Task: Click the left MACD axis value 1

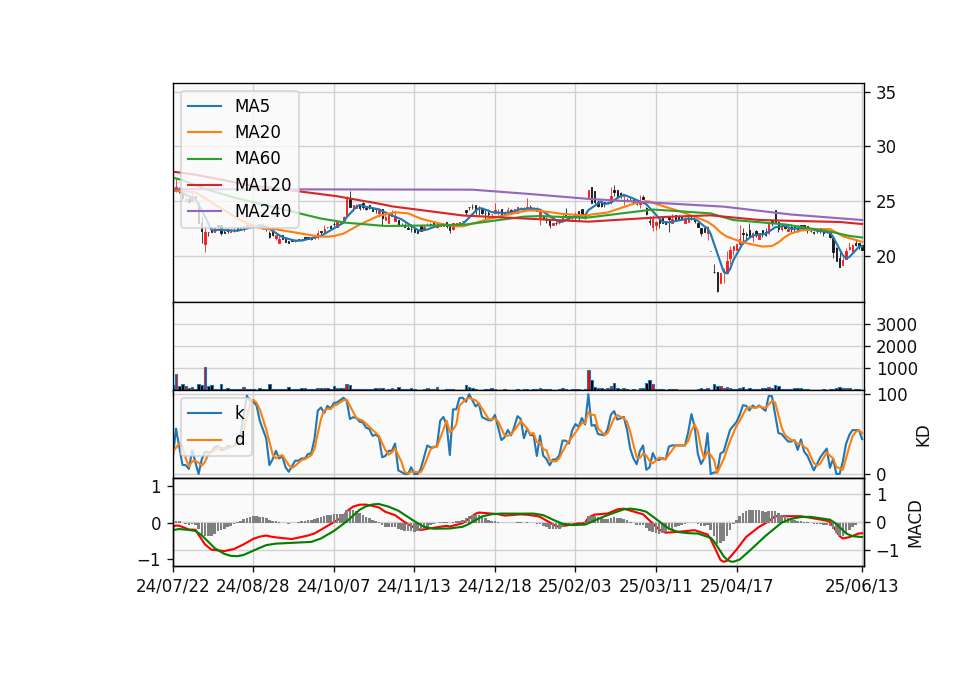Action: click(156, 487)
